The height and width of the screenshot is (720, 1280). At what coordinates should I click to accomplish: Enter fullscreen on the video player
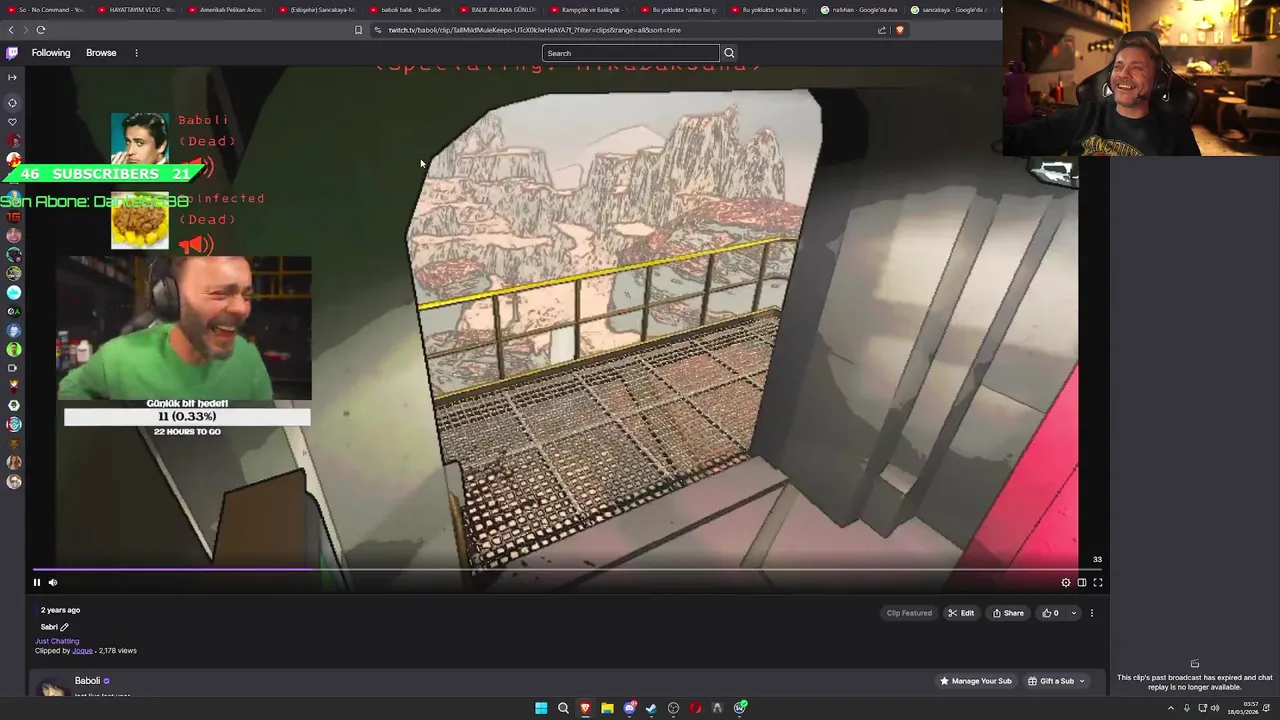[1098, 583]
